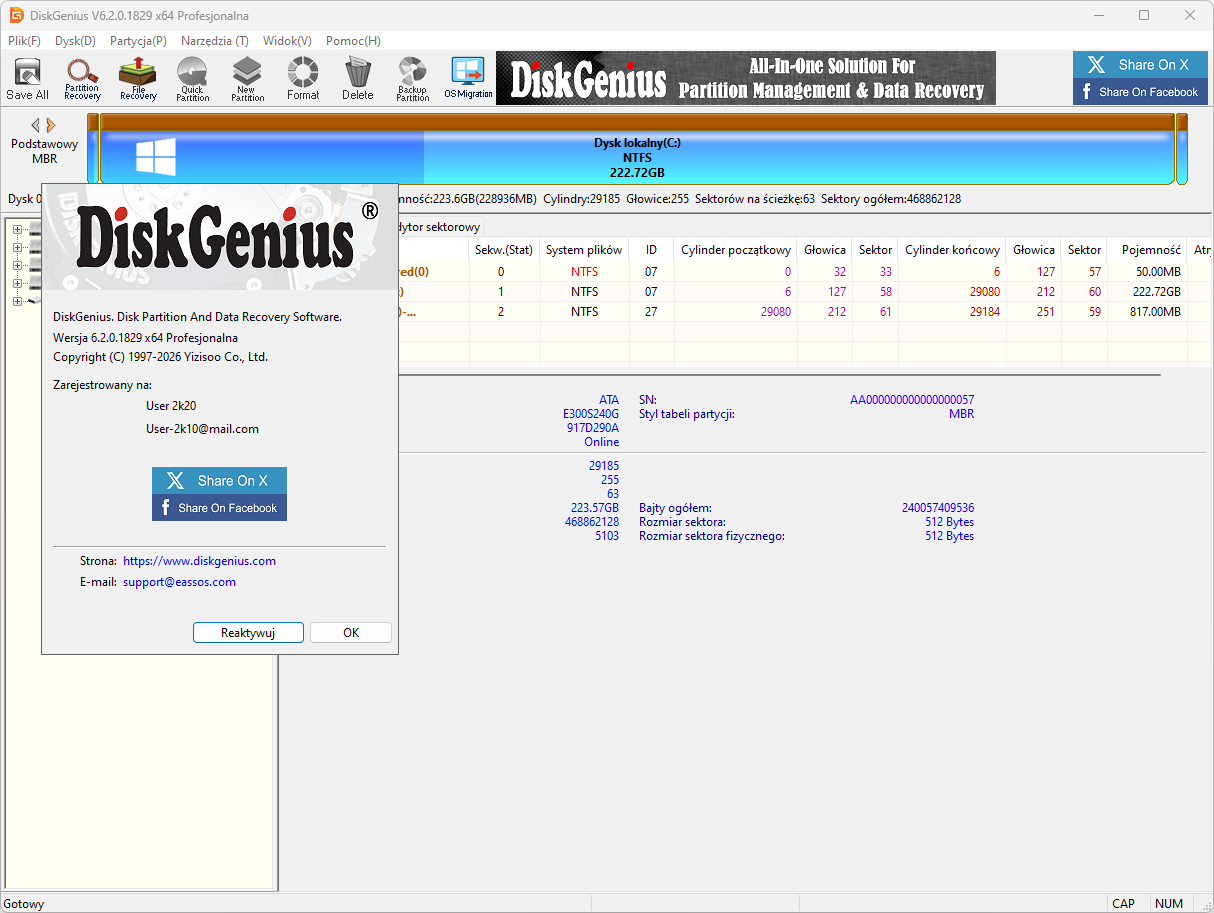Click the NUM indicator in the status bar
The width and height of the screenshot is (1214, 913).
coord(1168,903)
